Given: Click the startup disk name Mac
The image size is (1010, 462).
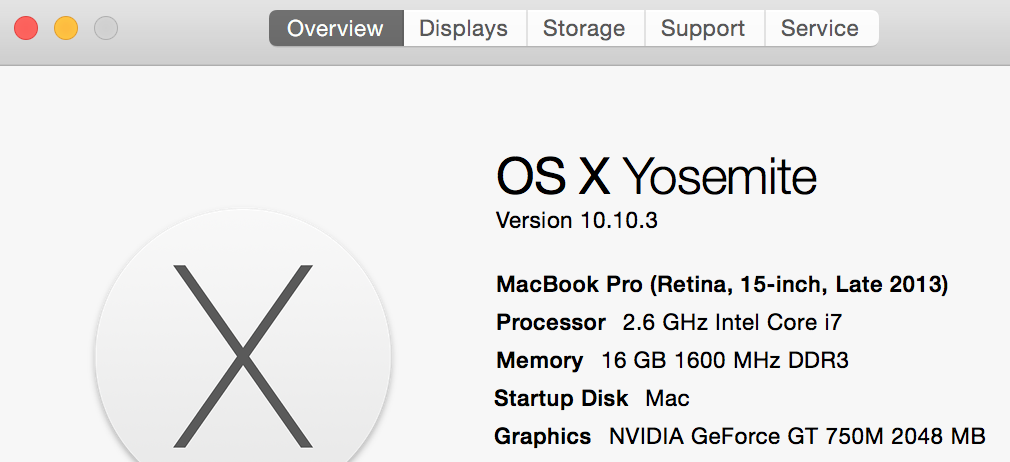Looking at the screenshot, I should click(668, 398).
